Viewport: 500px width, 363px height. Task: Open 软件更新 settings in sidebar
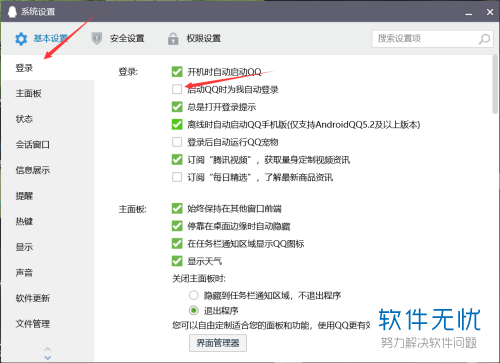point(48,298)
